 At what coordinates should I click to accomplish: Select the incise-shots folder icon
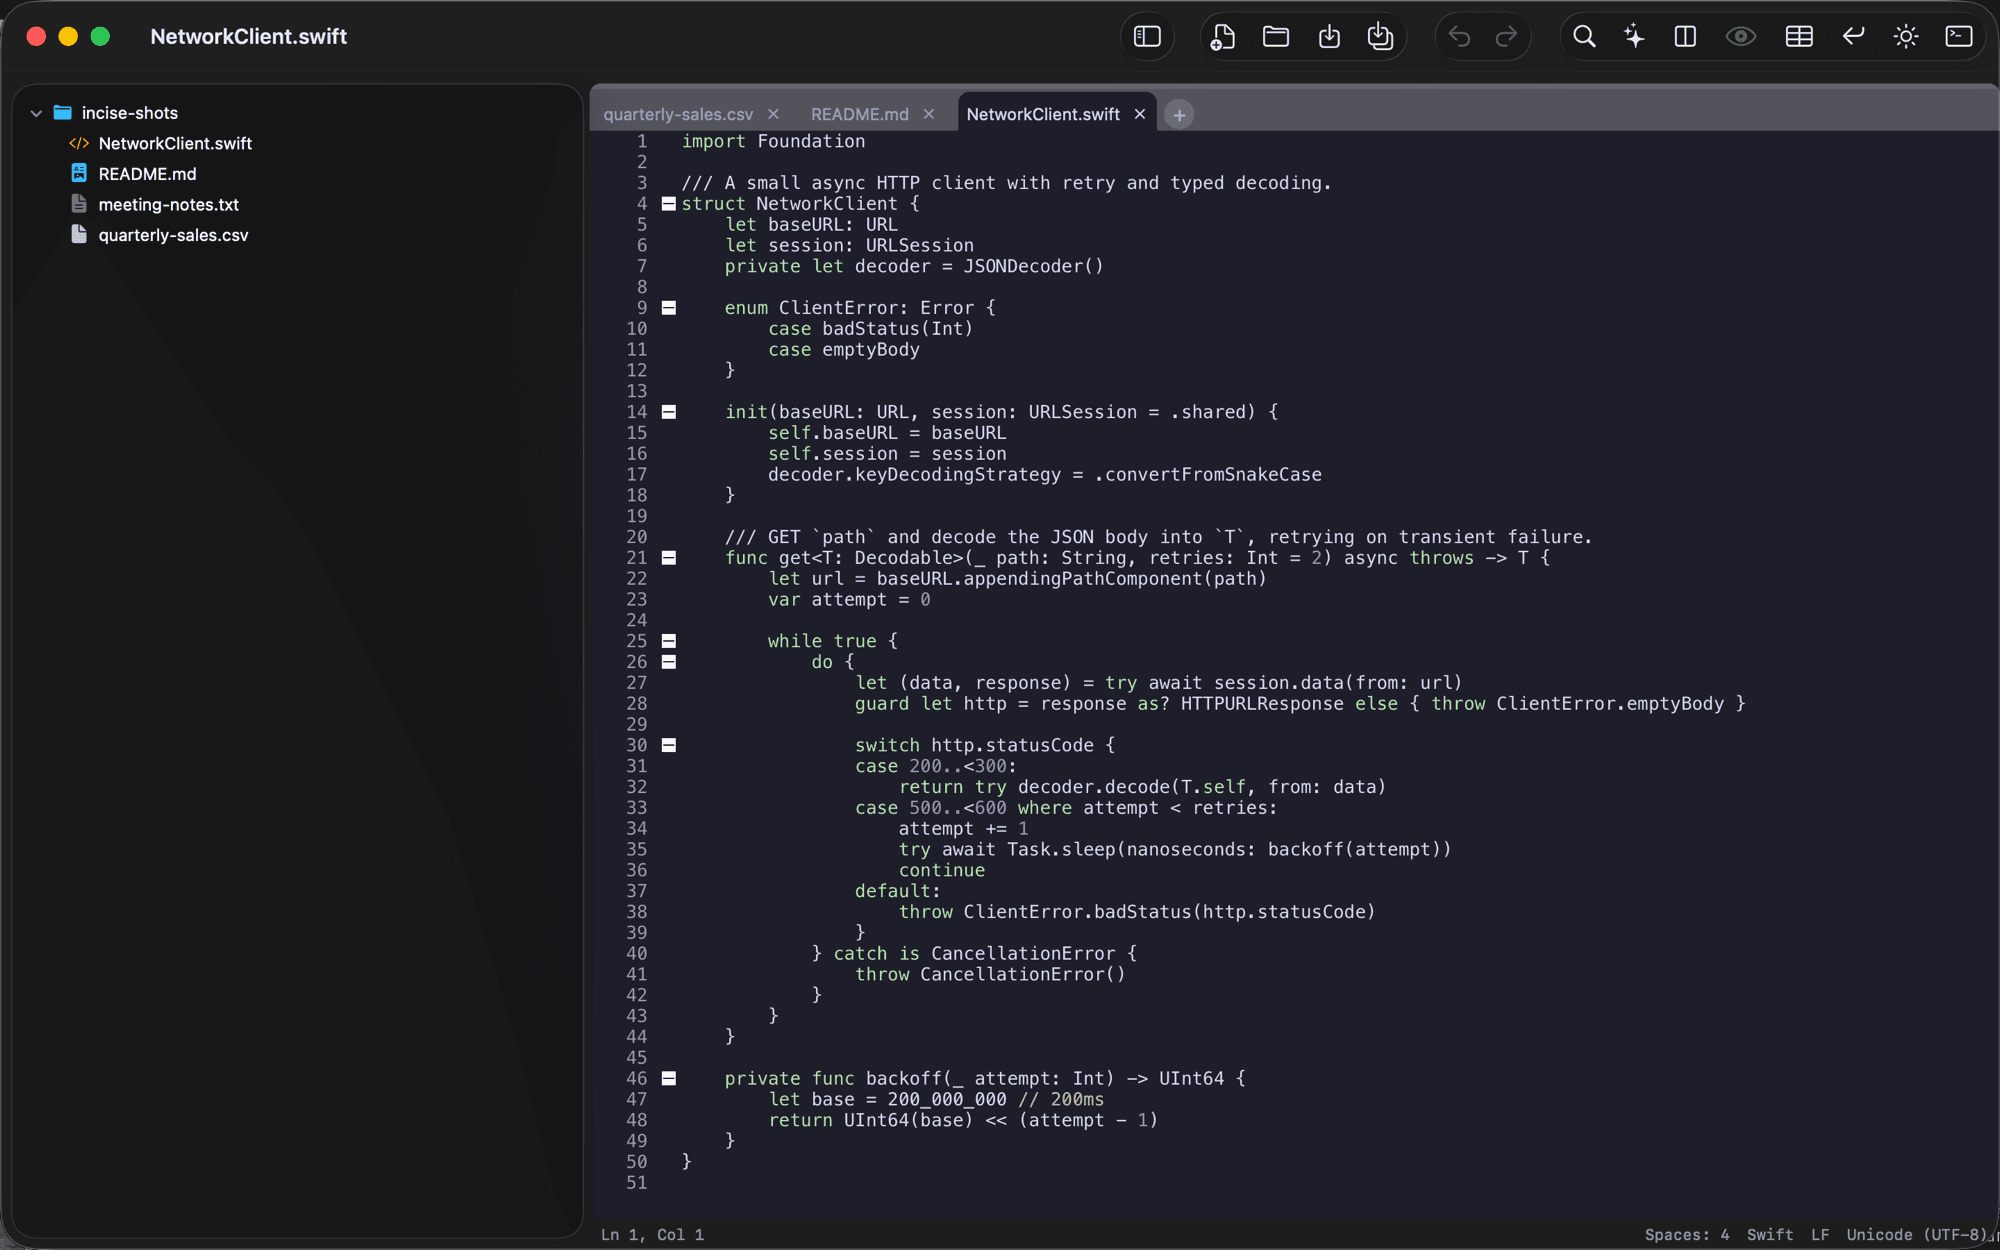[x=63, y=112]
